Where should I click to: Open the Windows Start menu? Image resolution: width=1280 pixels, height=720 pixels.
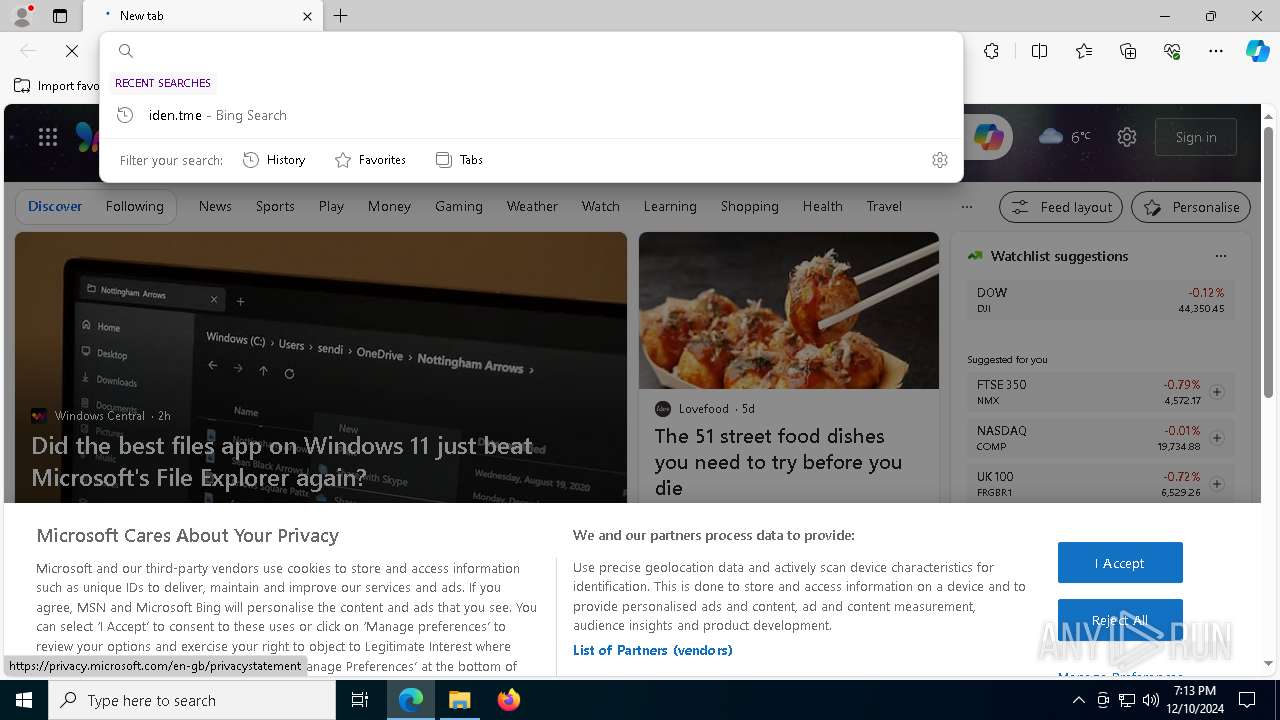[24, 700]
